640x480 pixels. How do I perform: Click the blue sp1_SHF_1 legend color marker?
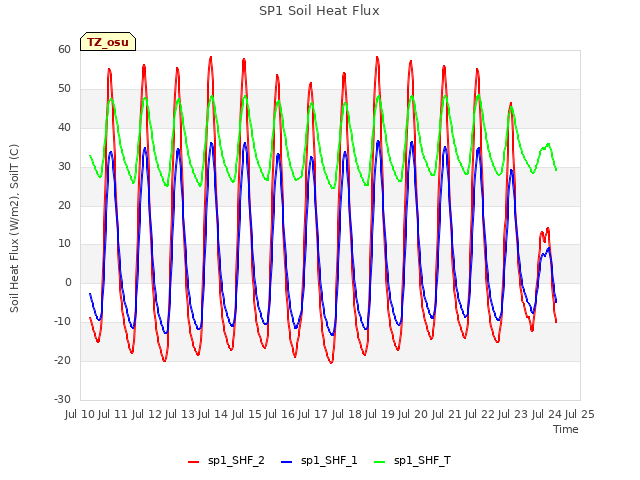(x=287, y=462)
